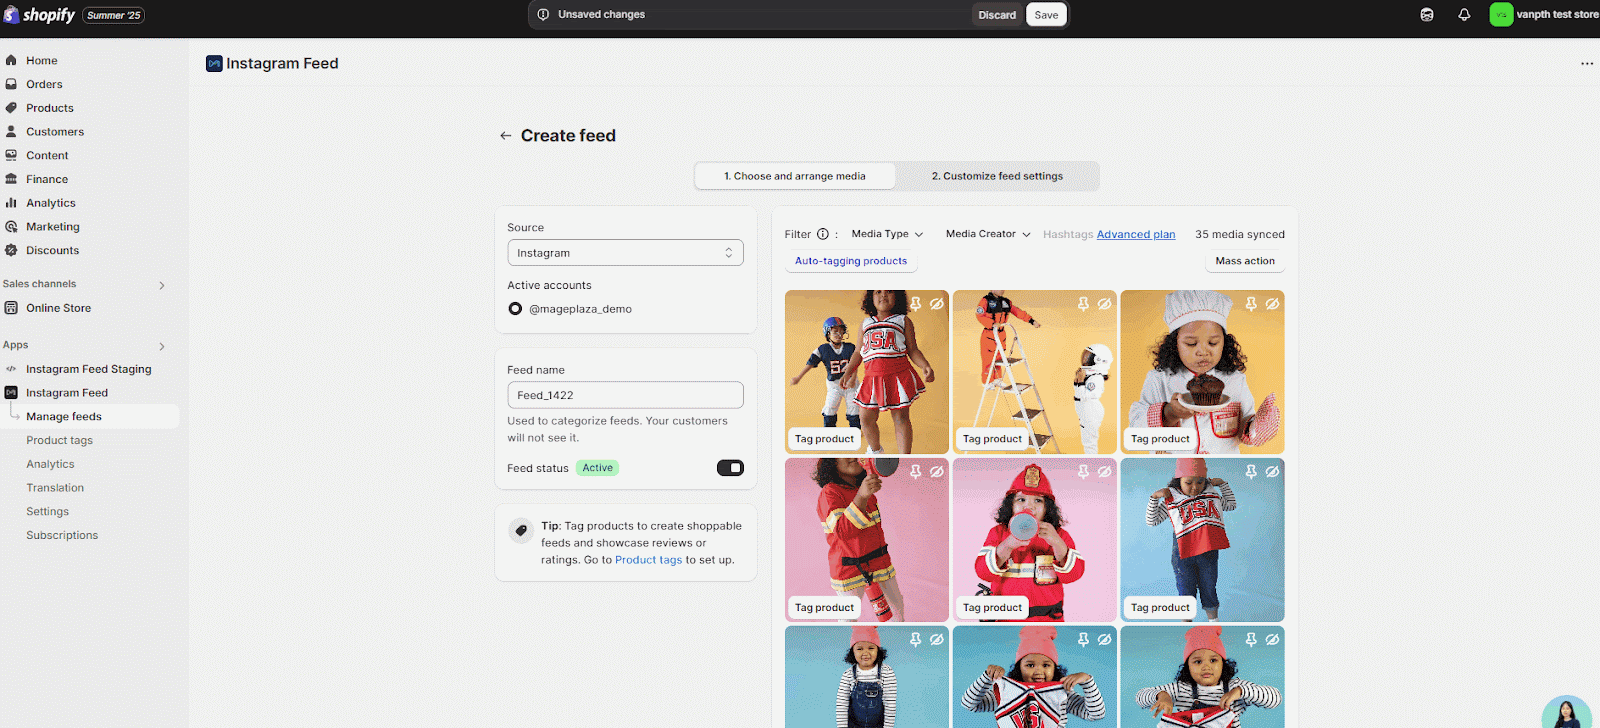1600x728 pixels.
Task: Open the notifications bell
Action: click(x=1464, y=15)
